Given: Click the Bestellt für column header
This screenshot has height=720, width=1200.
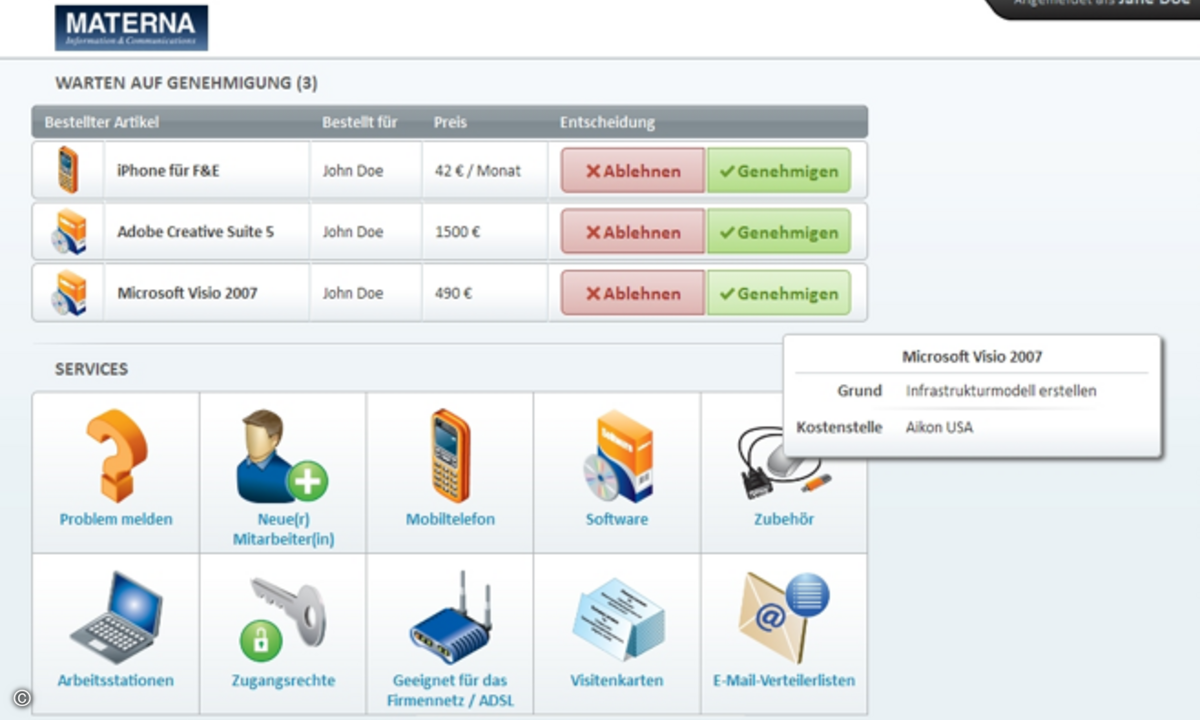Looking at the screenshot, I should (360, 122).
